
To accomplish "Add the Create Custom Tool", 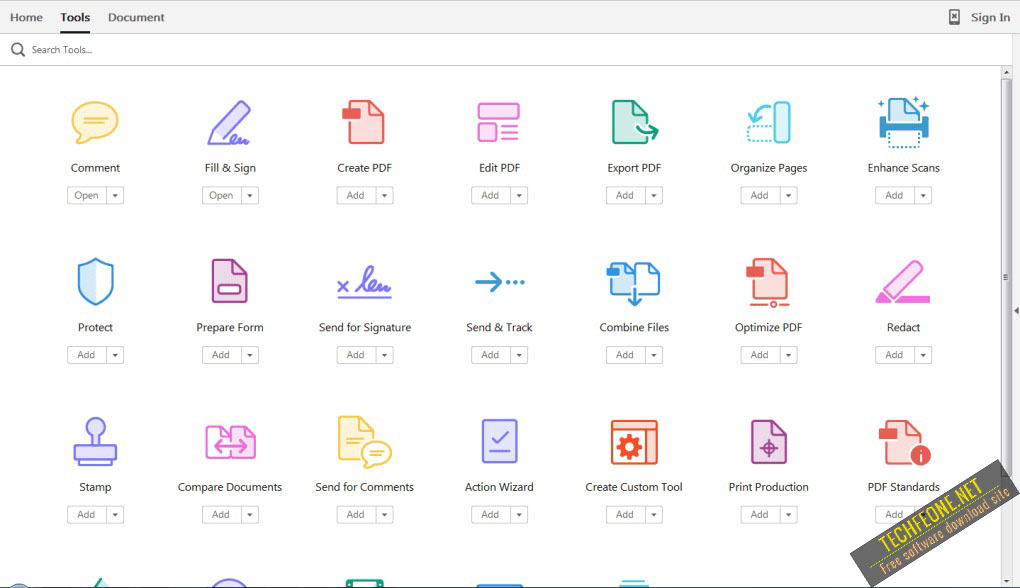I will [x=625, y=514].
